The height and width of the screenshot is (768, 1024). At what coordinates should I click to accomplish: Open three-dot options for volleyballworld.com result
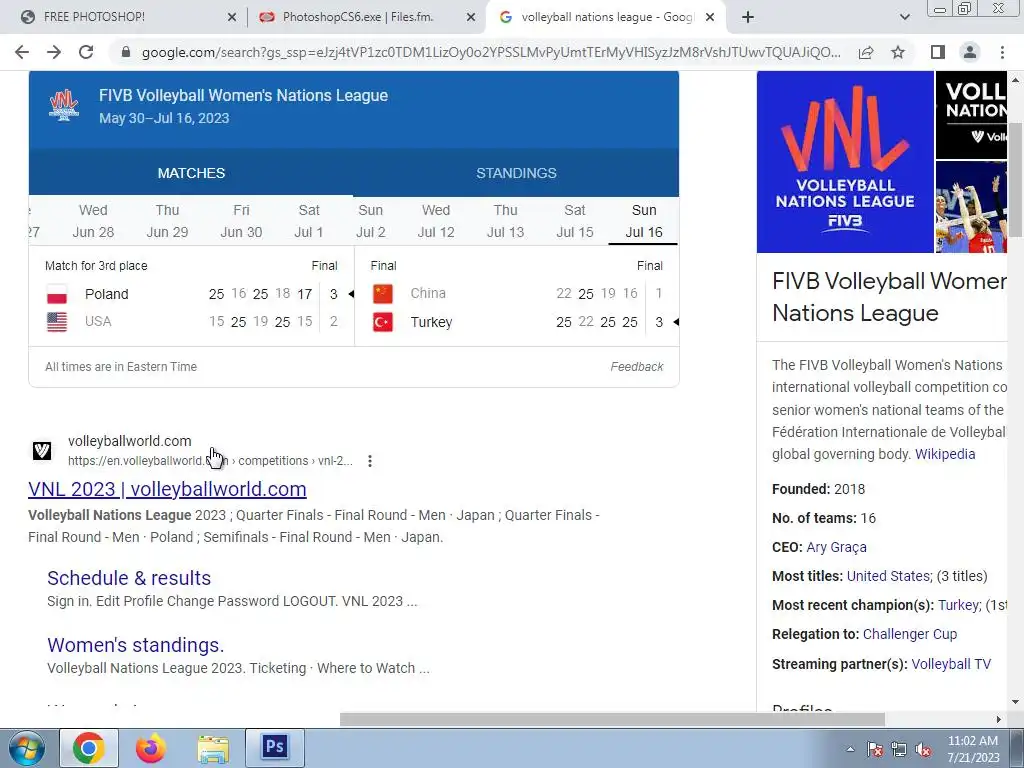pyautogui.click(x=370, y=461)
